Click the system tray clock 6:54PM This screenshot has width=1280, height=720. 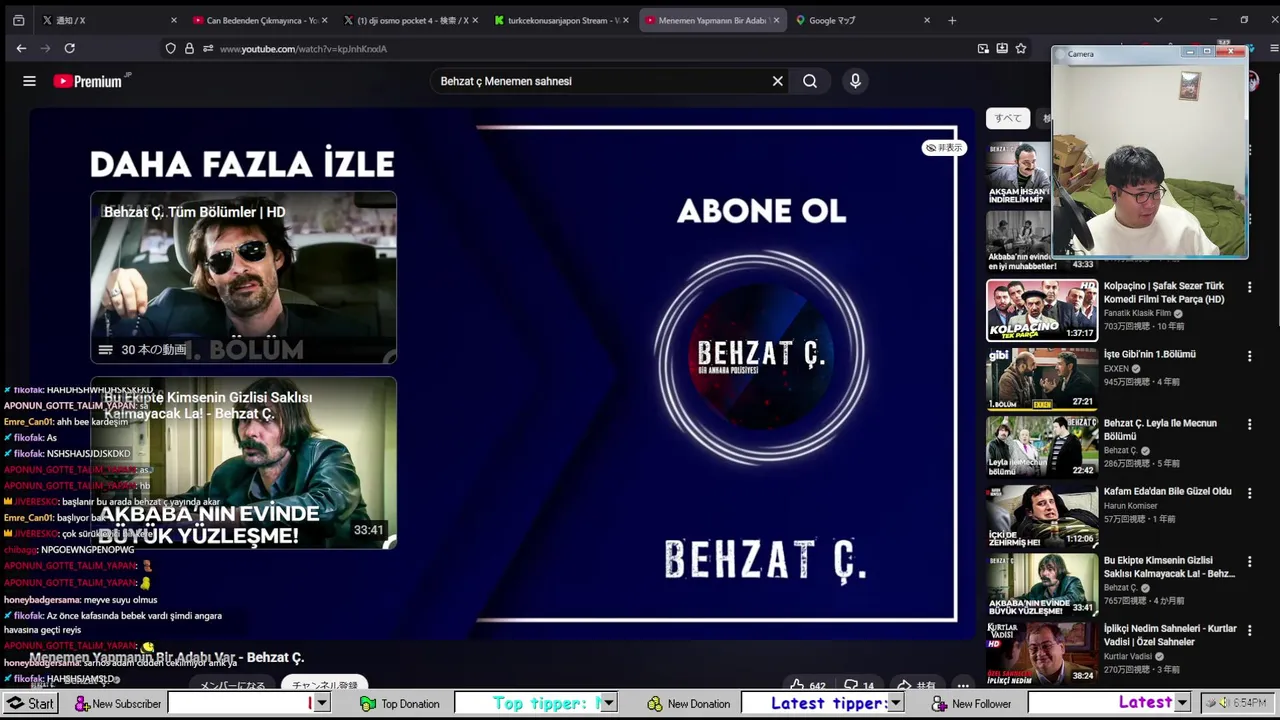coord(1249,703)
